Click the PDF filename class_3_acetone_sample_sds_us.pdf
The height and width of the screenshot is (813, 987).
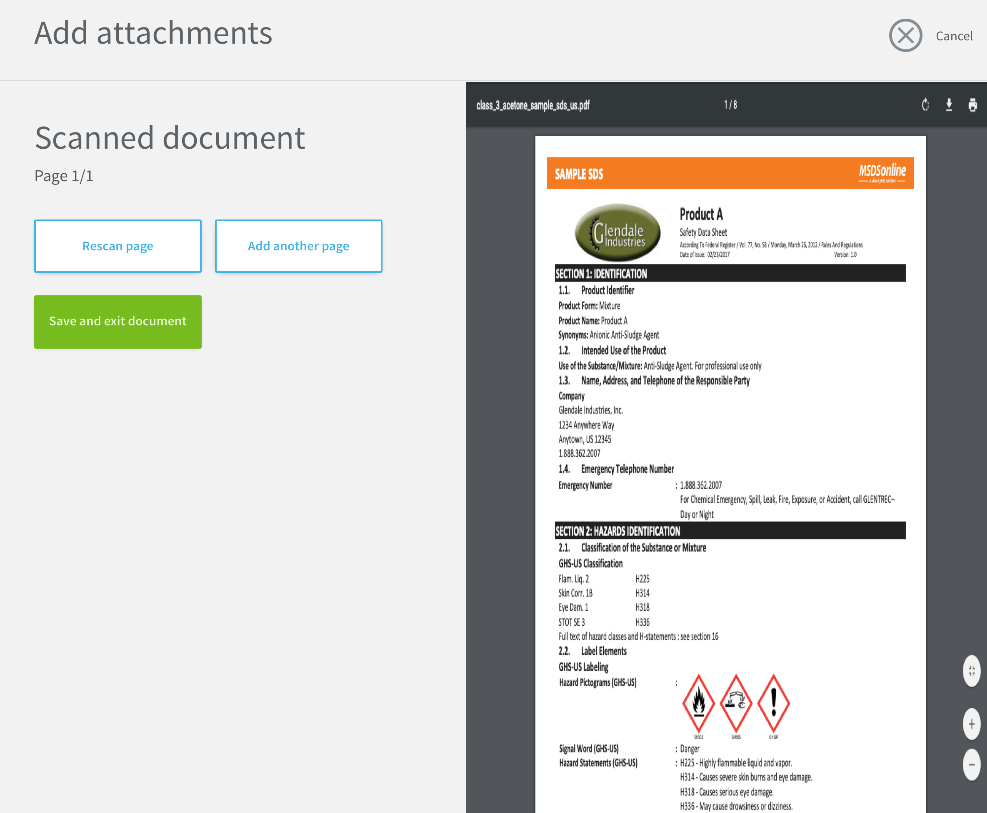[533, 105]
